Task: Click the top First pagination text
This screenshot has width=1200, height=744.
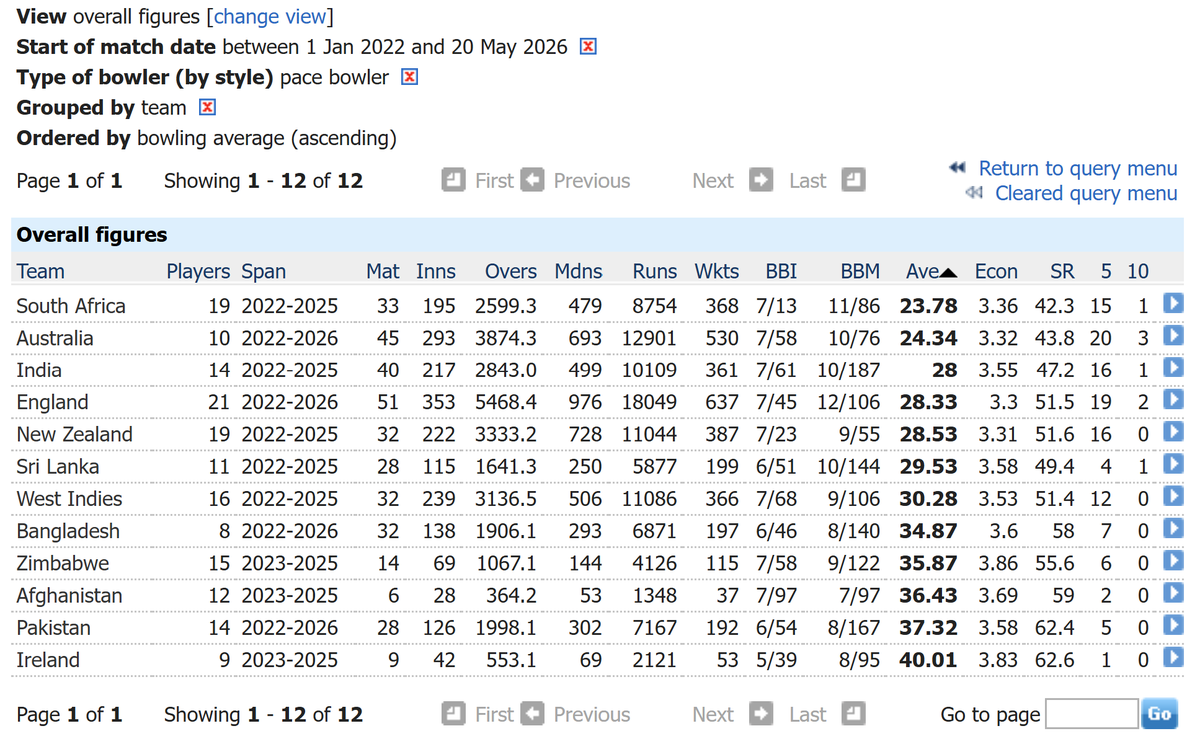Action: click(494, 180)
